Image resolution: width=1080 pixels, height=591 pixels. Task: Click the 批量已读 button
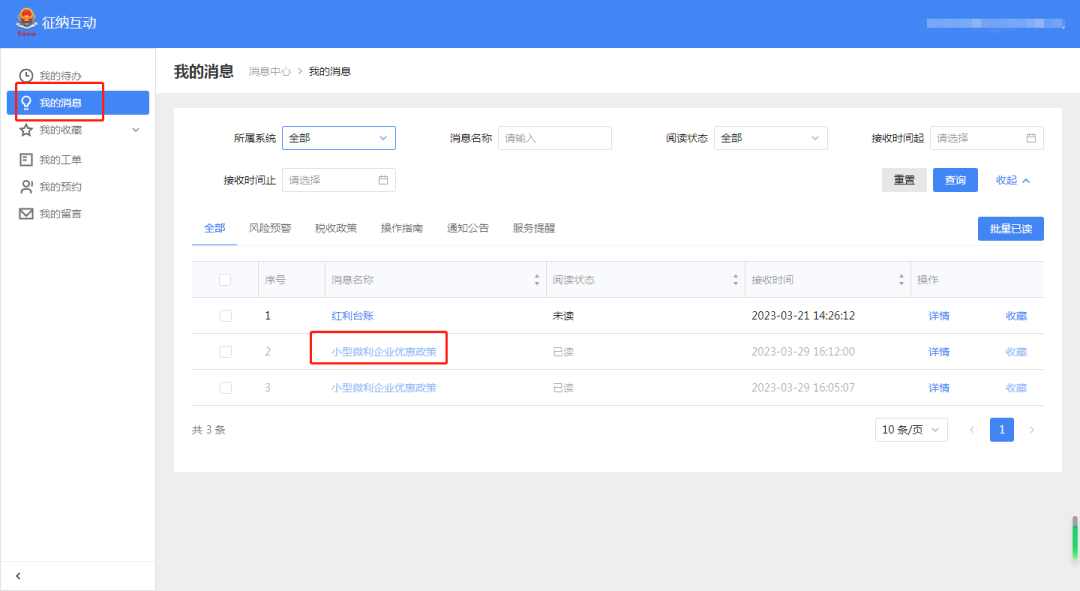click(x=1010, y=229)
